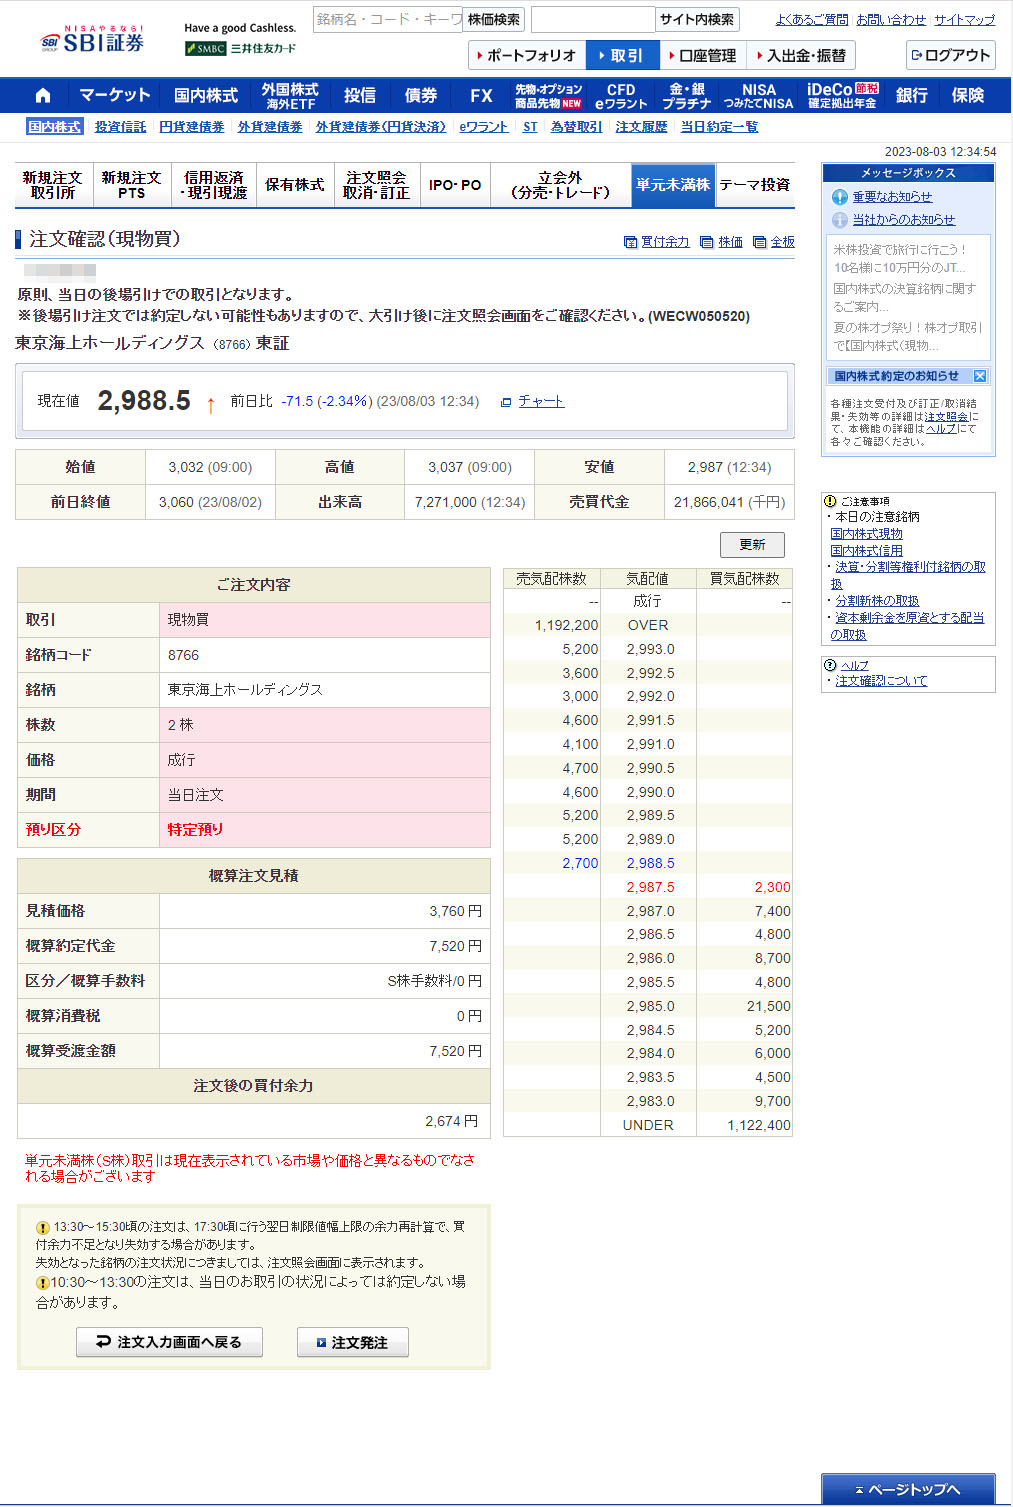The height and width of the screenshot is (1507, 1013).
Task: Click the home icon in navigation bar
Action: point(42,96)
